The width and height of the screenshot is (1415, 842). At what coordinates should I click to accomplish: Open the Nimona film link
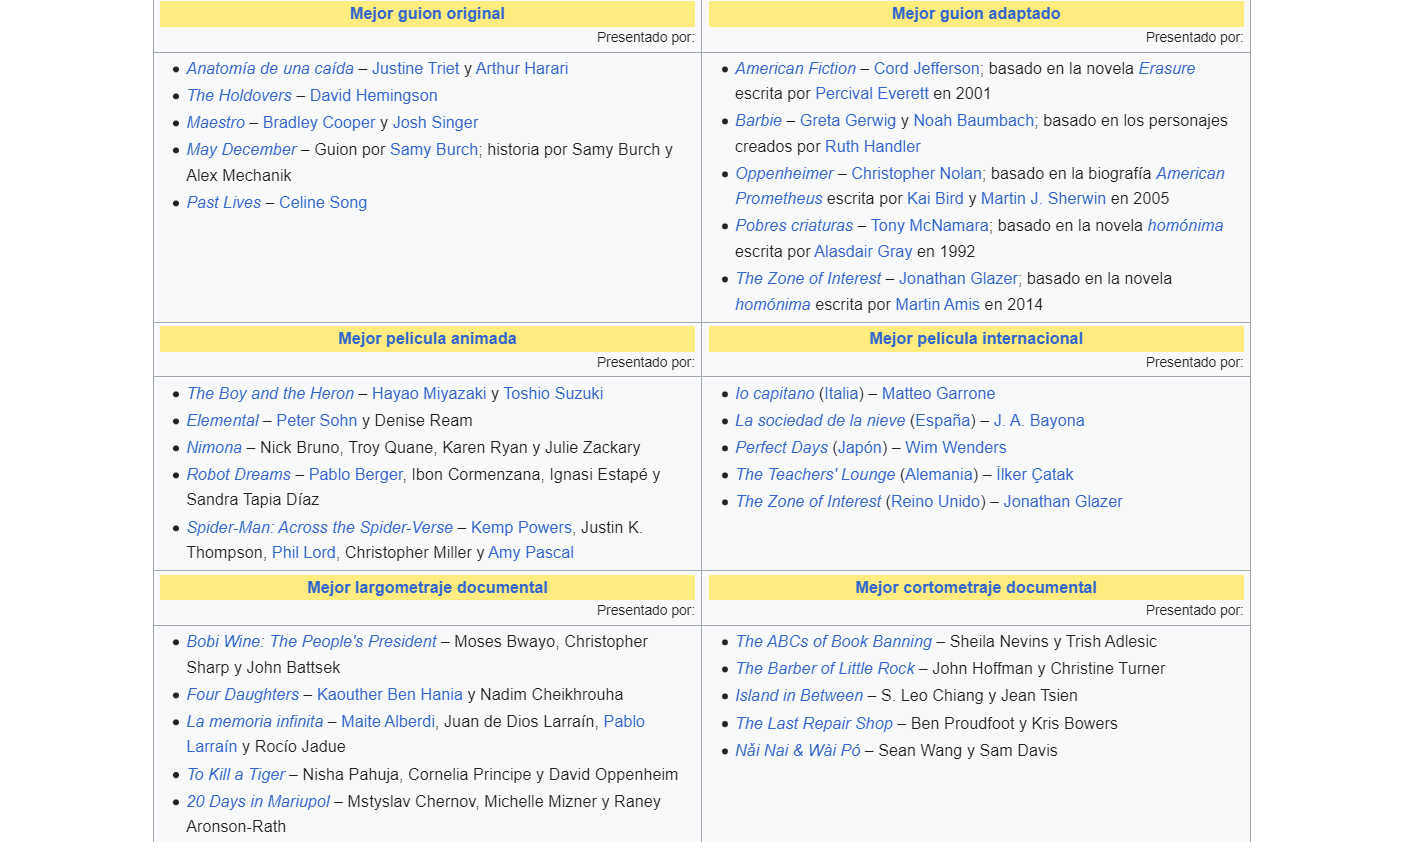pos(214,448)
